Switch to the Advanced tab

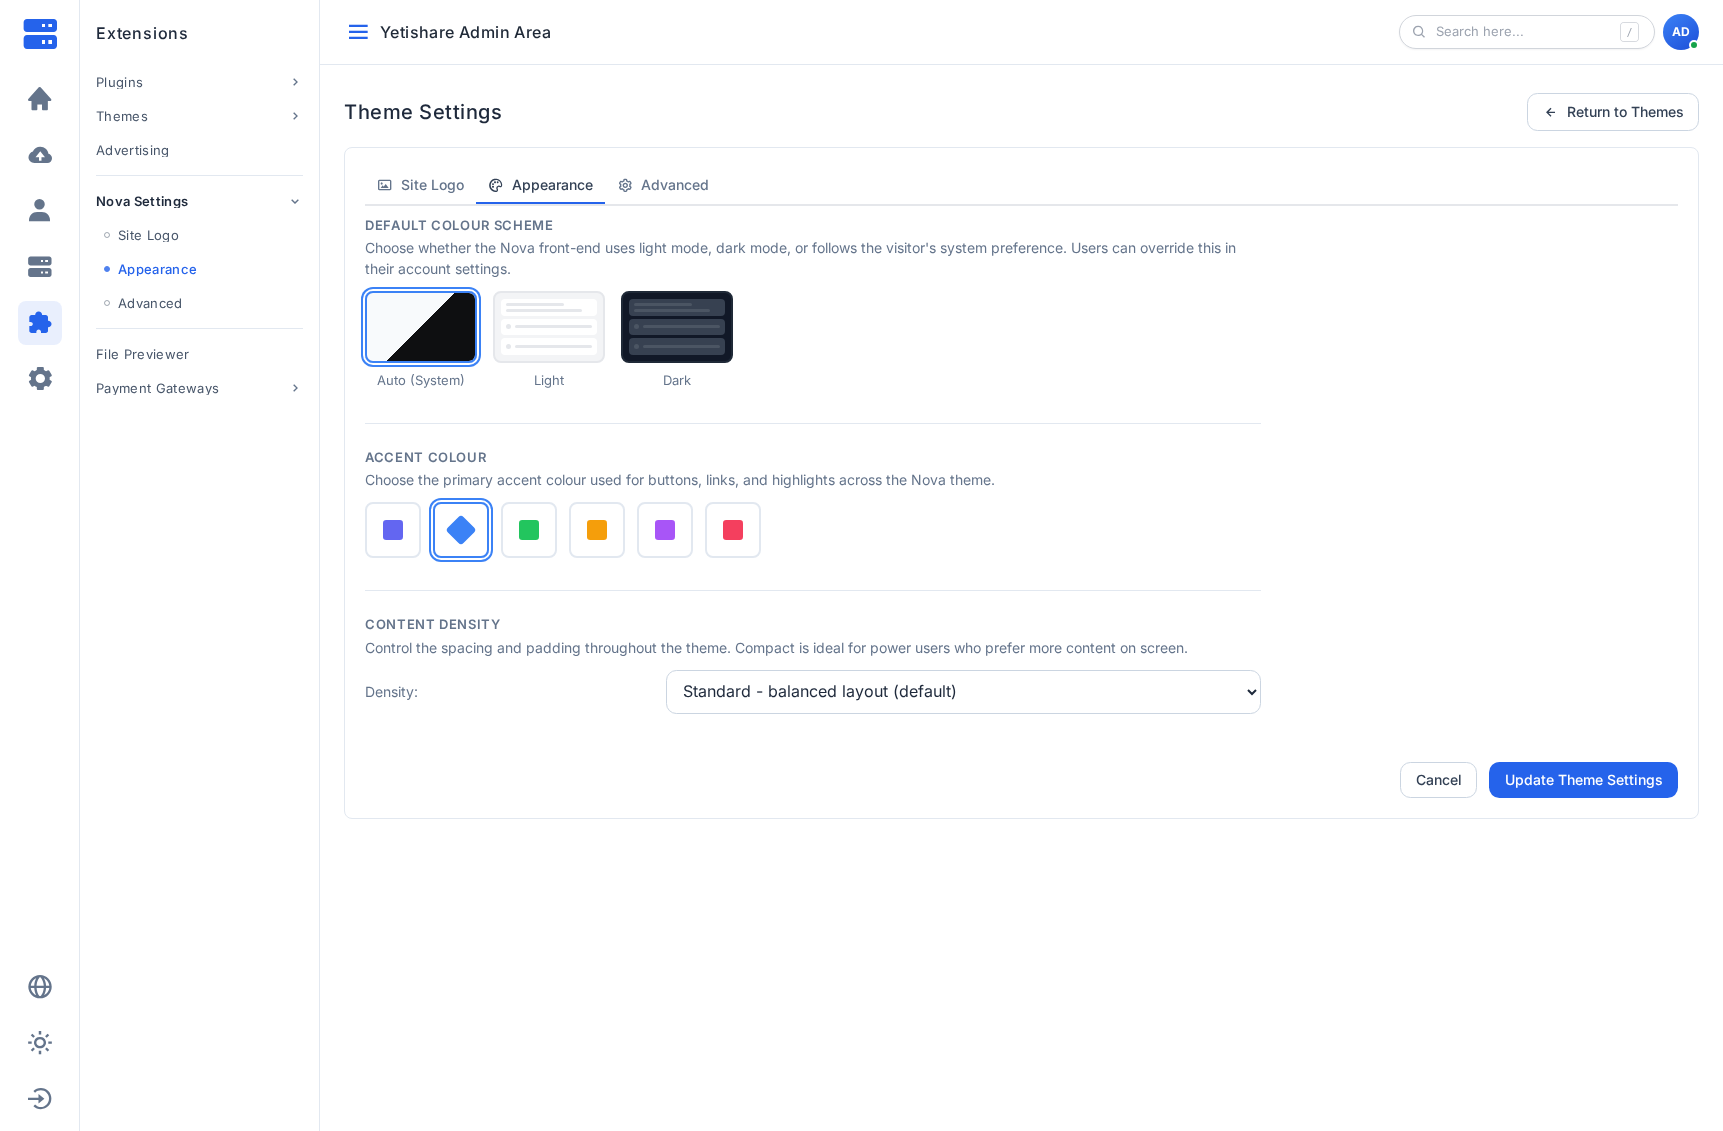(663, 185)
